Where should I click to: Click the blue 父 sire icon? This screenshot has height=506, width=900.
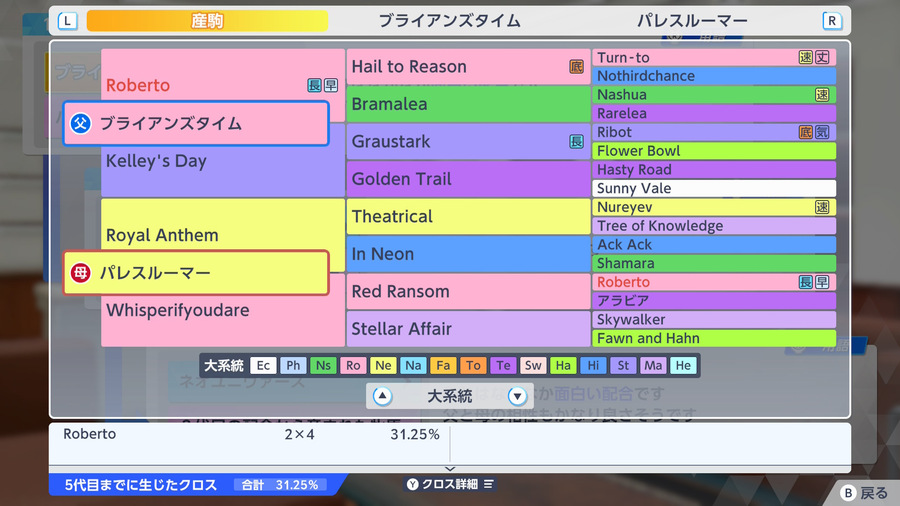[80, 123]
